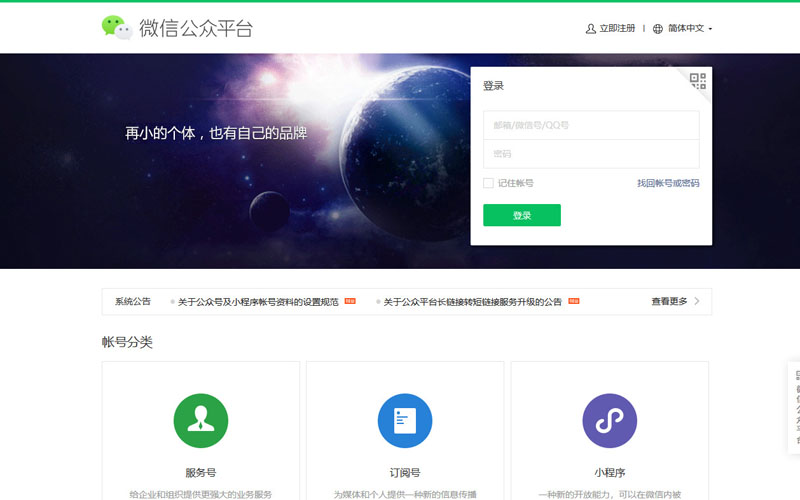
Task: Click the 订阅号 card title
Action: tap(405, 472)
